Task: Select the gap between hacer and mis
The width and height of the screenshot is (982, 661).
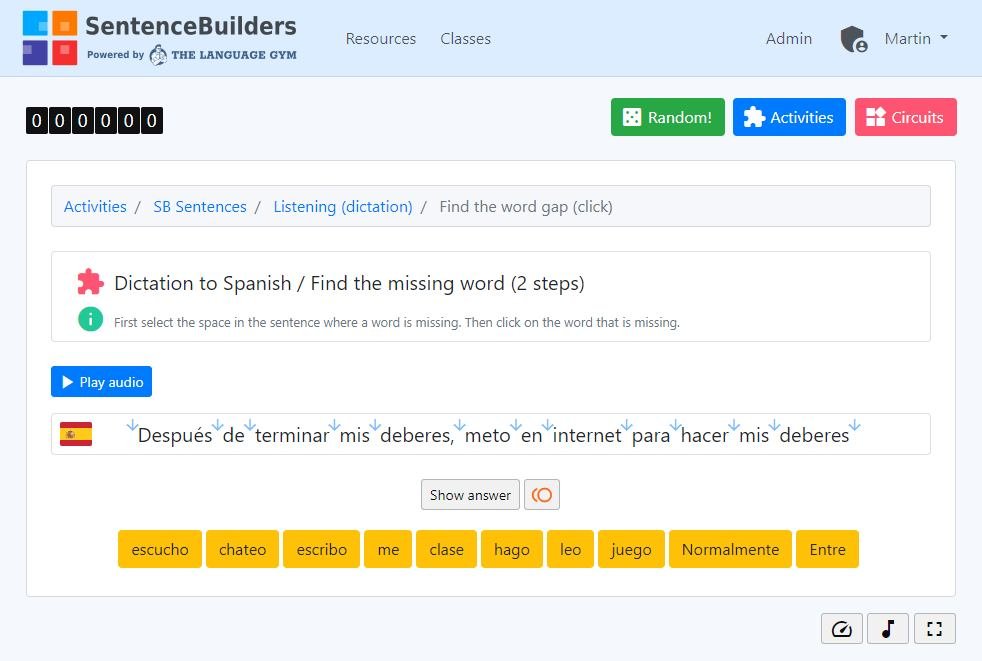Action: 734,426
